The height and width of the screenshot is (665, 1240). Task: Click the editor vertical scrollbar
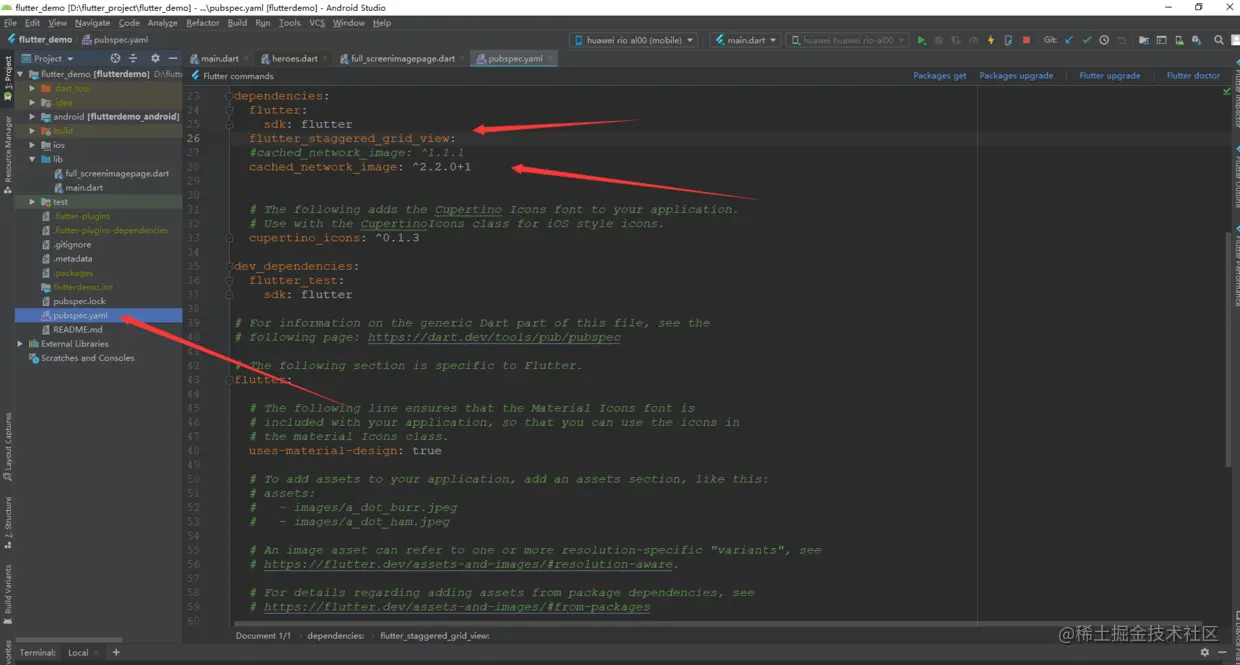click(1228, 349)
